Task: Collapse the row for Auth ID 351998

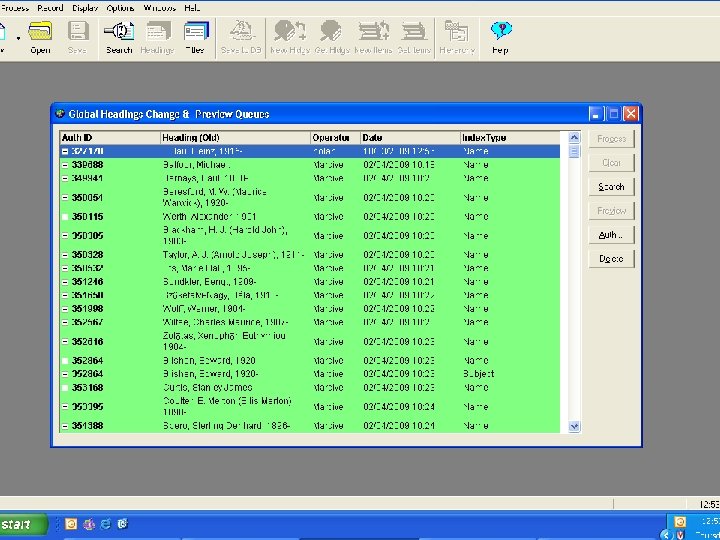Action: pyautogui.click(x=65, y=309)
